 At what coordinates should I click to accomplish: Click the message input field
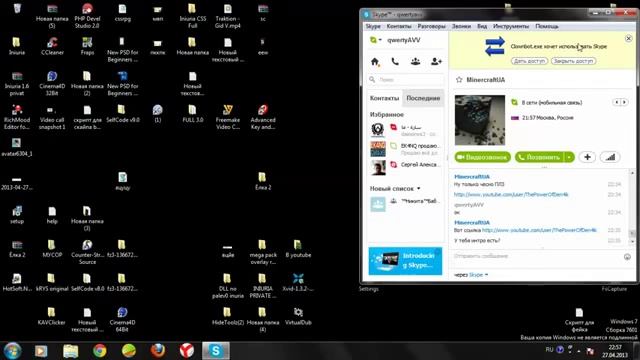pos(537,256)
